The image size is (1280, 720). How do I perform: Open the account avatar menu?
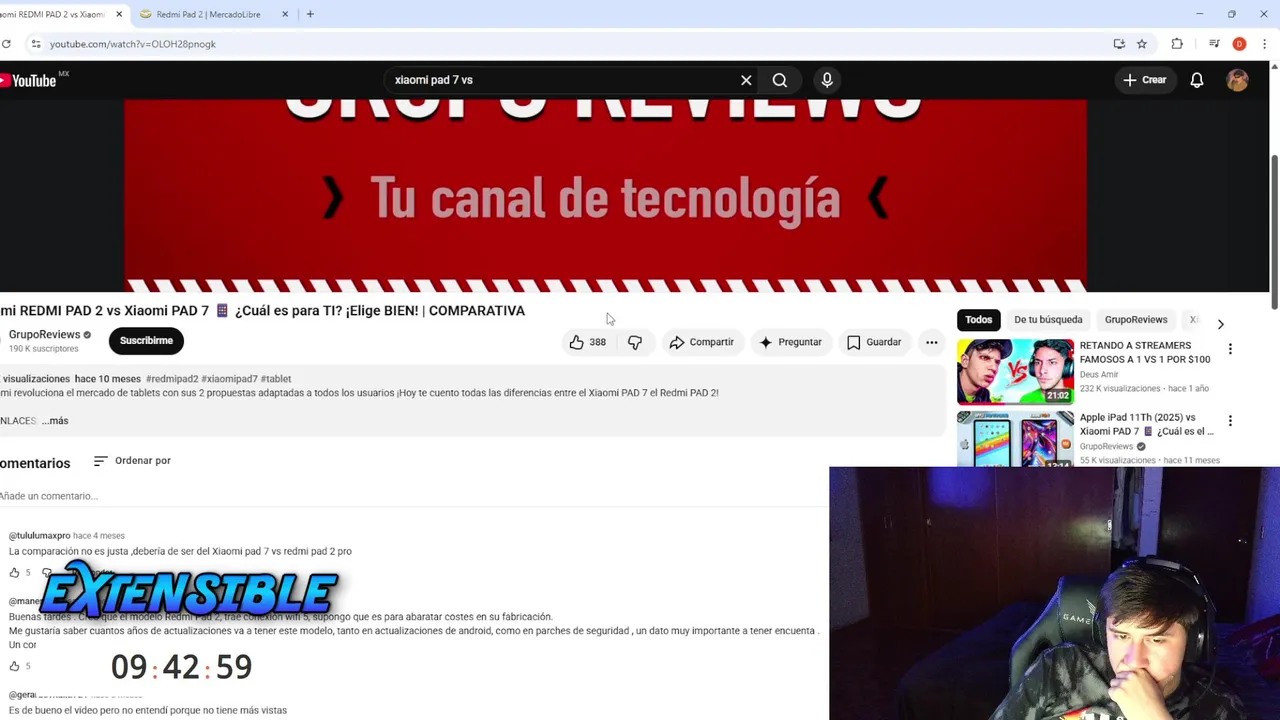tap(1237, 80)
